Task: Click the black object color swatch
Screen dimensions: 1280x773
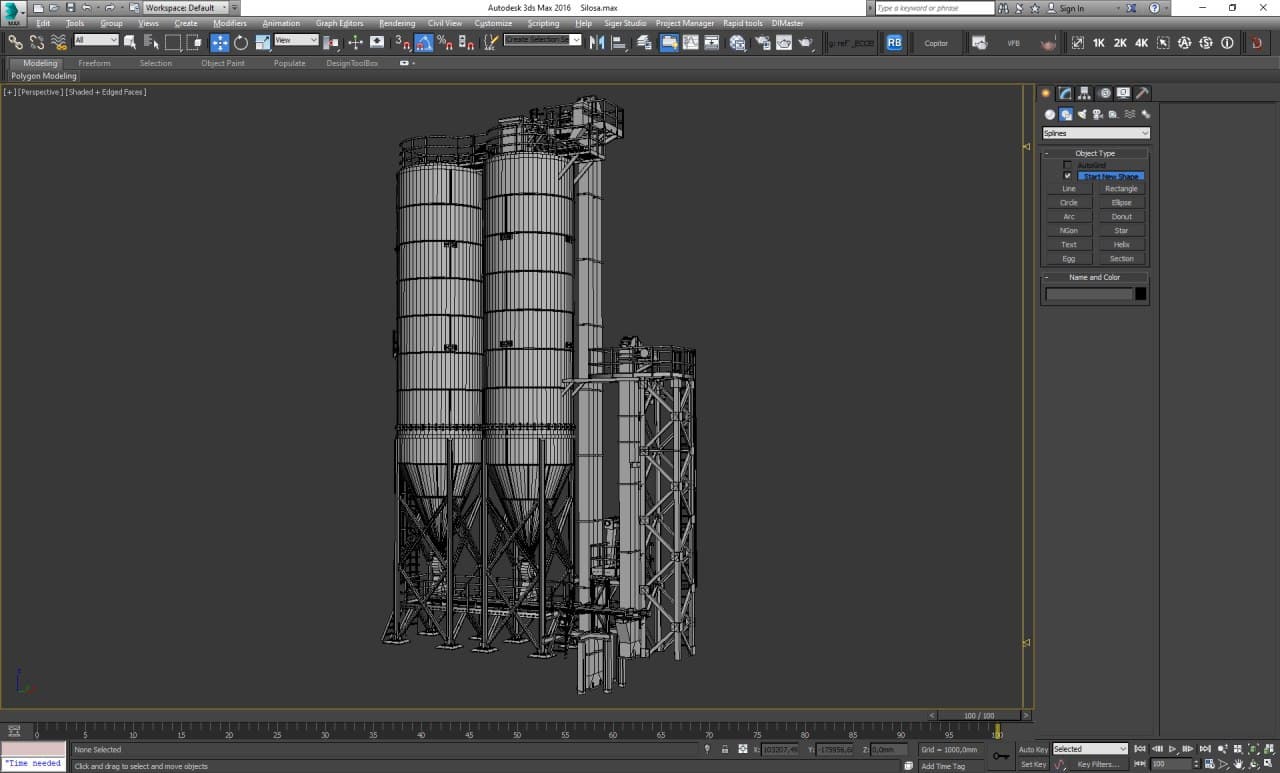Action: 1140,294
